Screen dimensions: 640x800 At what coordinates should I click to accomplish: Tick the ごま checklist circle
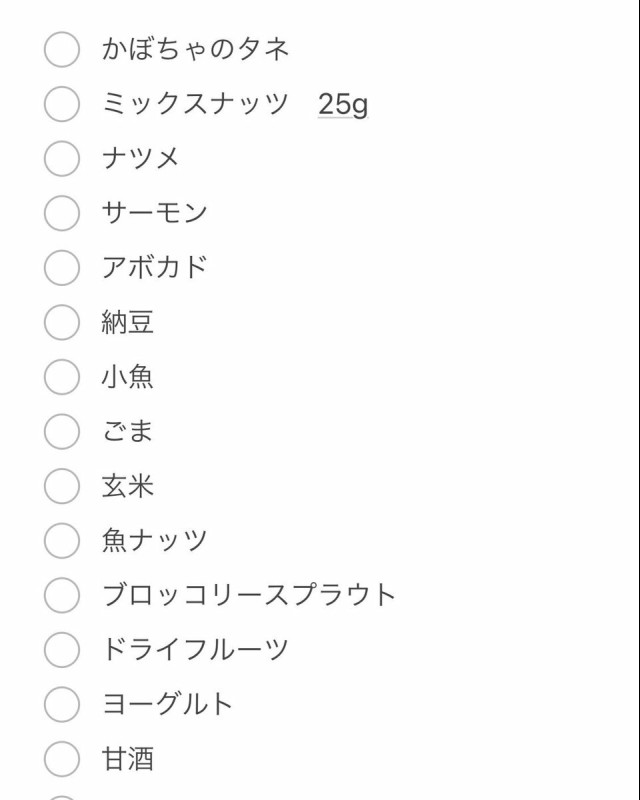pyautogui.click(x=61, y=431)
